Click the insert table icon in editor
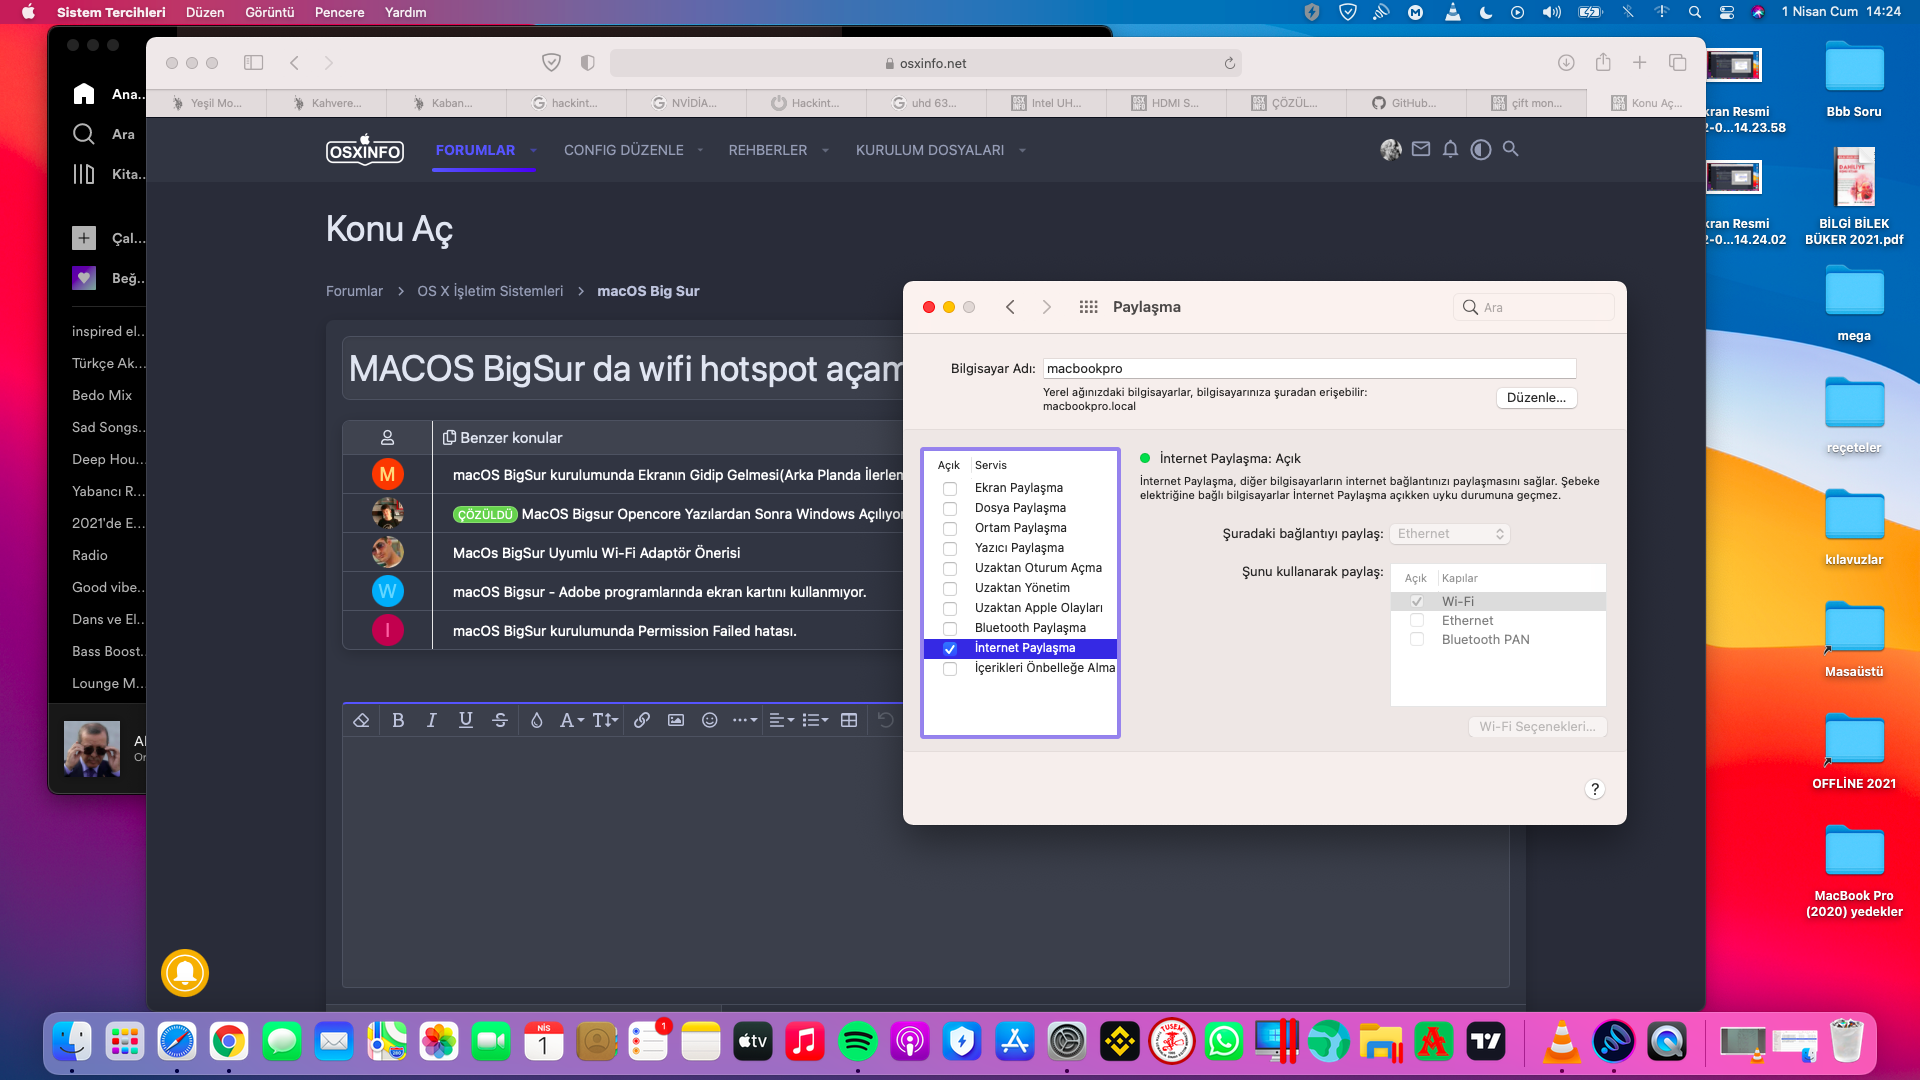1920x1080 pixels. click(849, 720)
